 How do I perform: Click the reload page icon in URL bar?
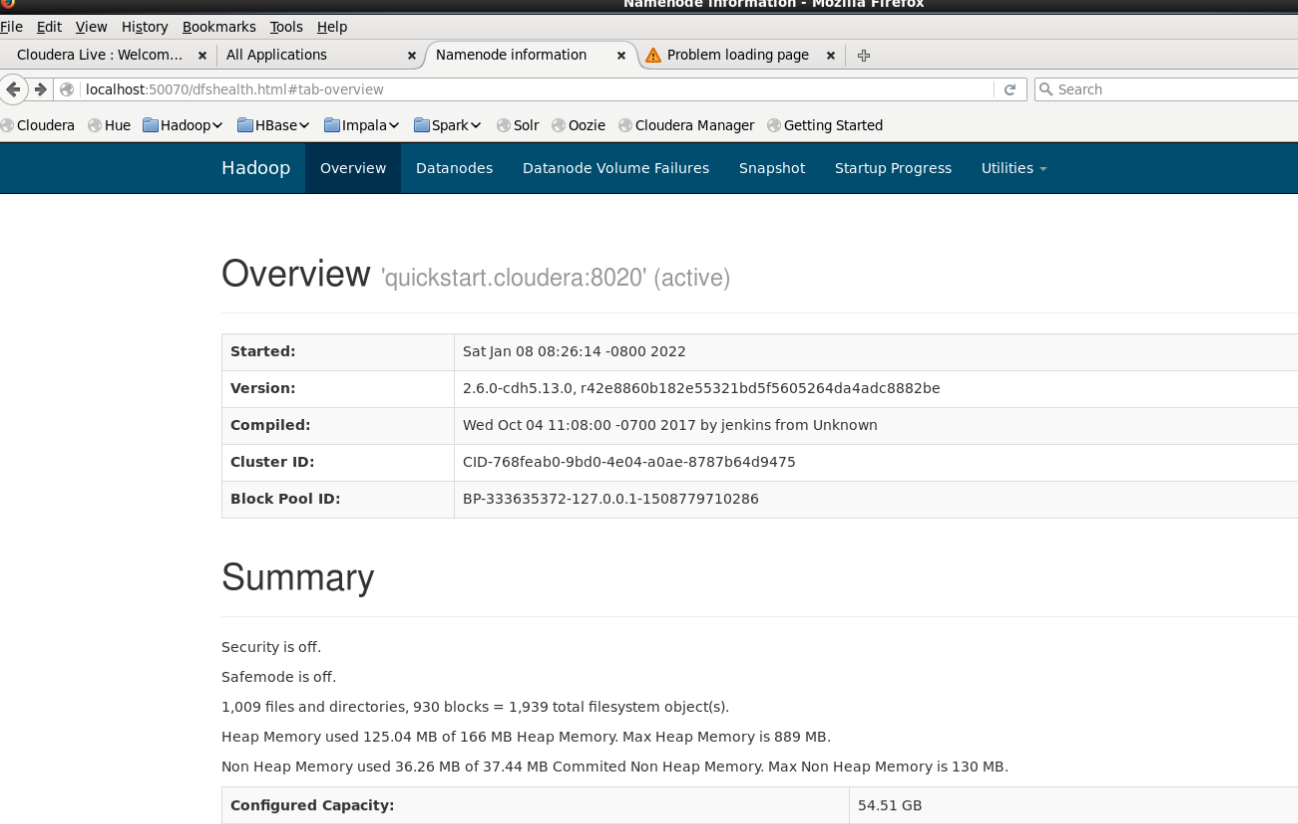pyautogui.click(x=1009, y=89)
